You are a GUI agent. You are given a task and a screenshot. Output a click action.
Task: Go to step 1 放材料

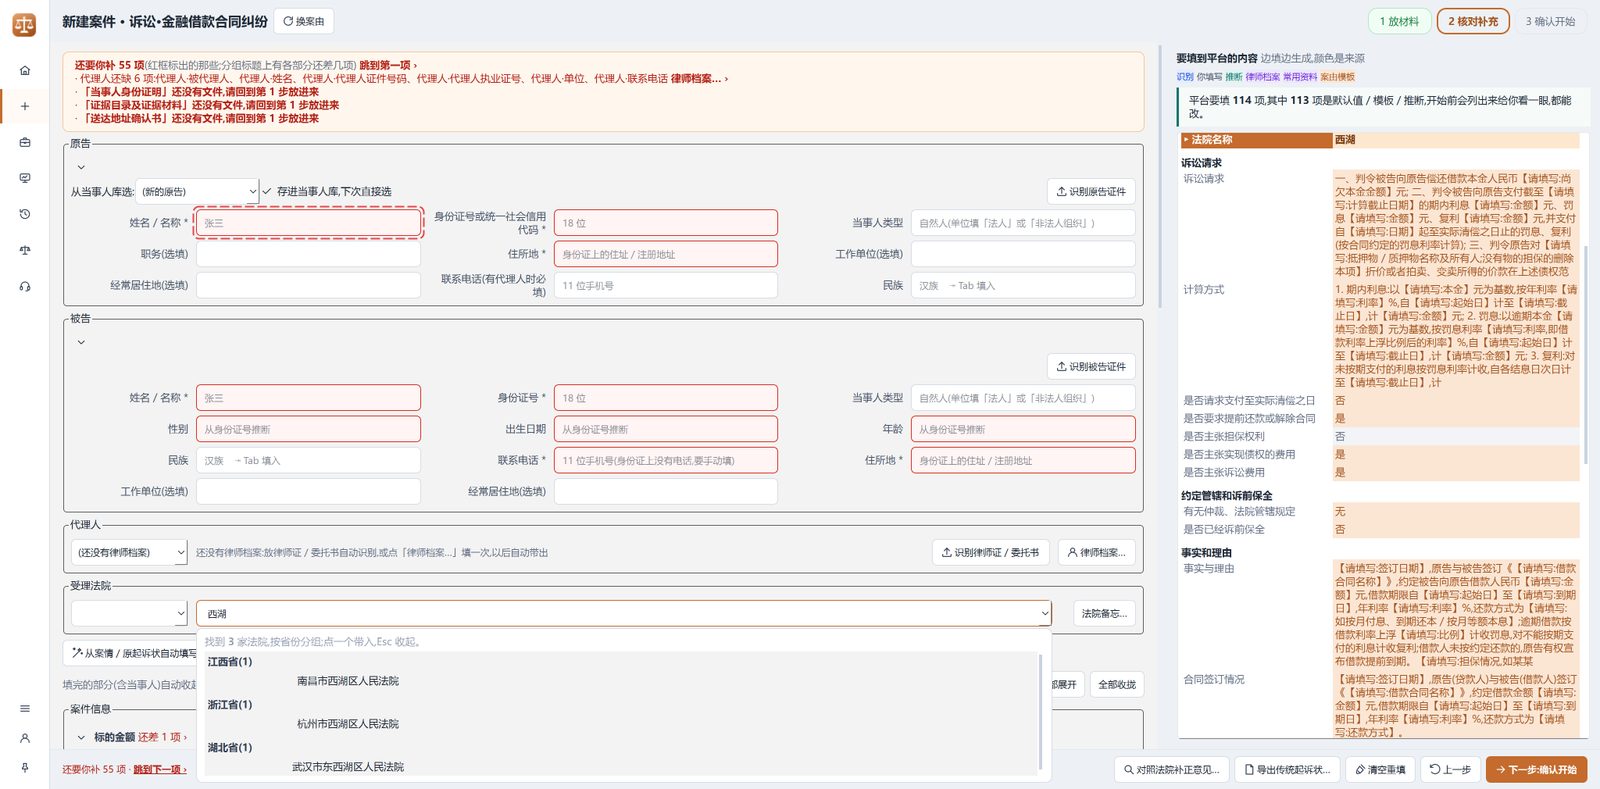coord(1399,21)
